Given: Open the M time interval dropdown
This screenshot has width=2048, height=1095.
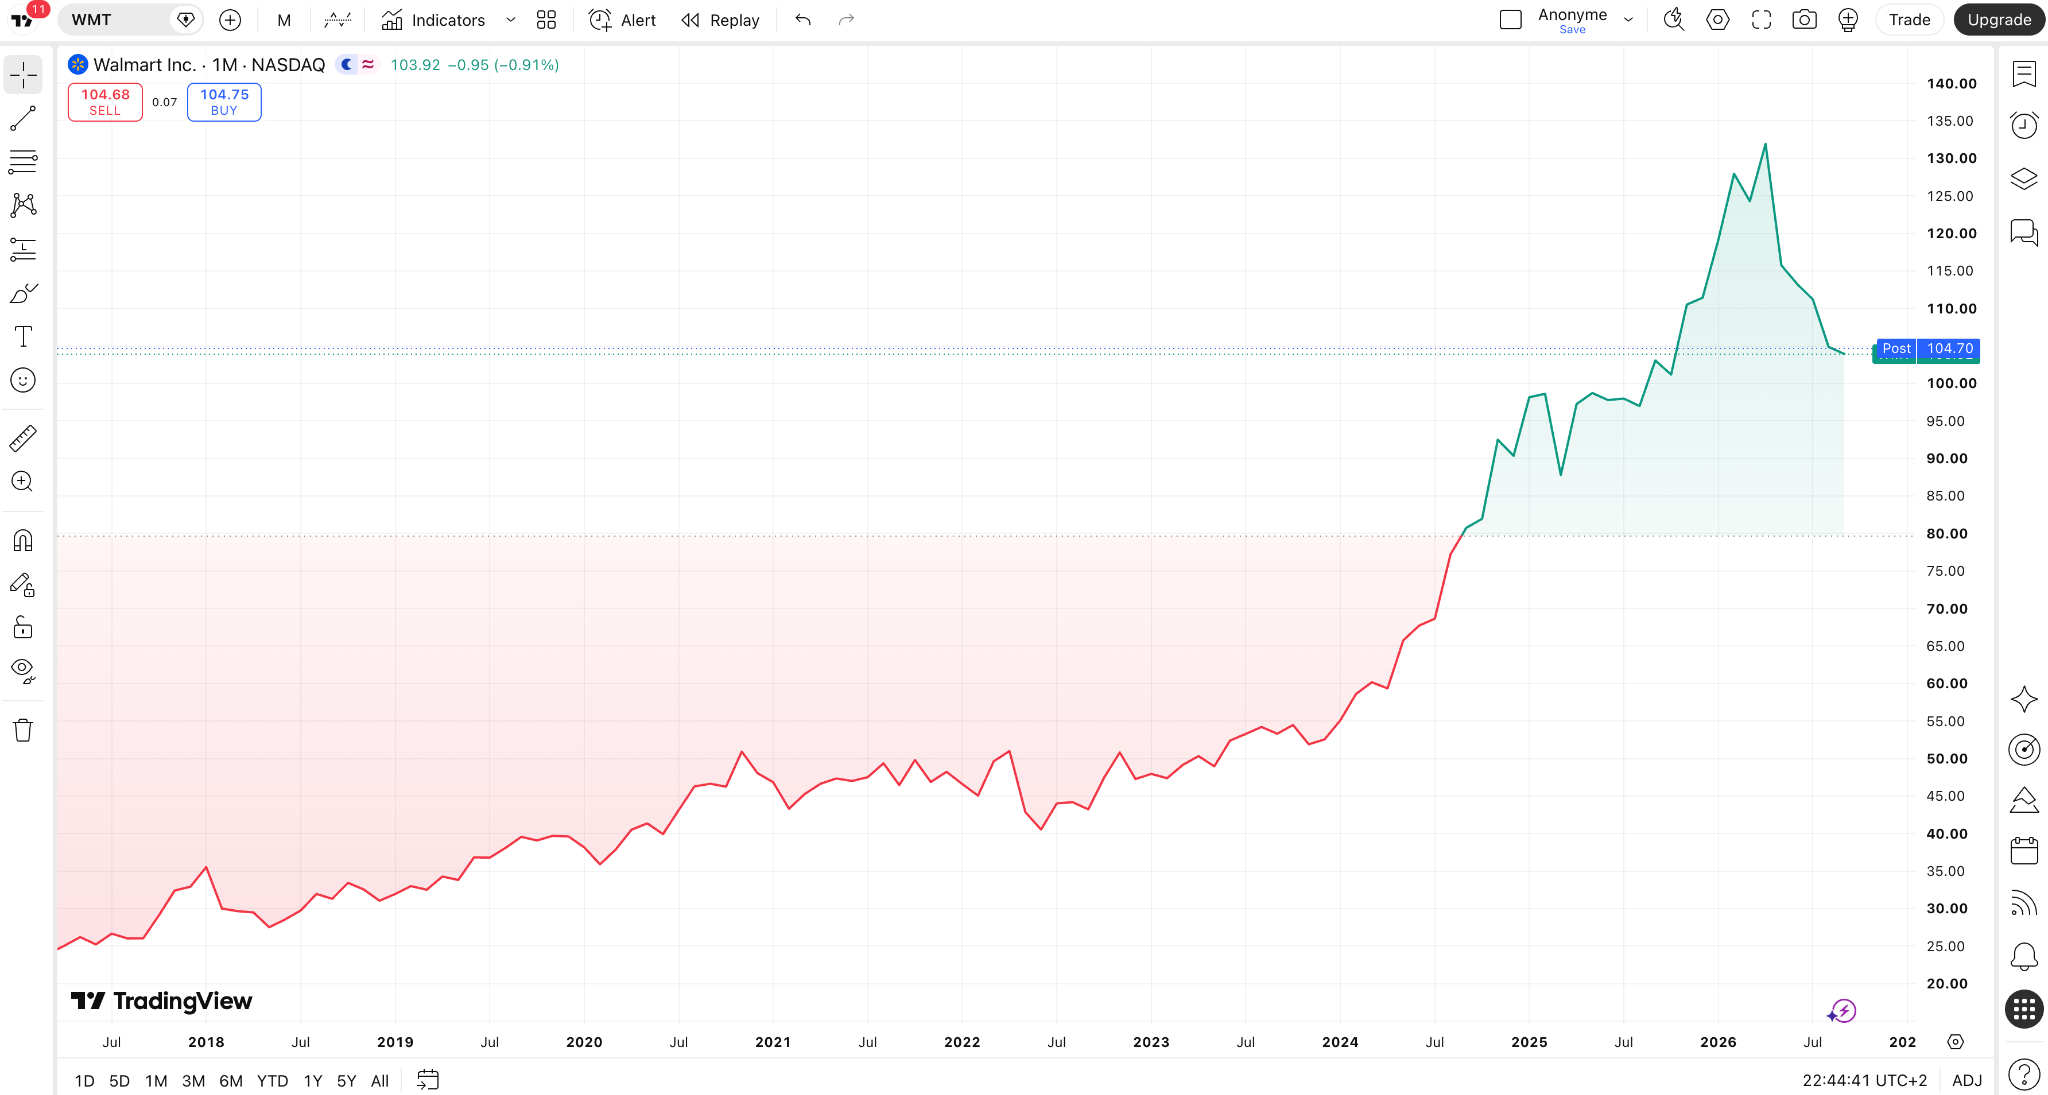Looking at the screenshot, I should click(x=284, y=20).
